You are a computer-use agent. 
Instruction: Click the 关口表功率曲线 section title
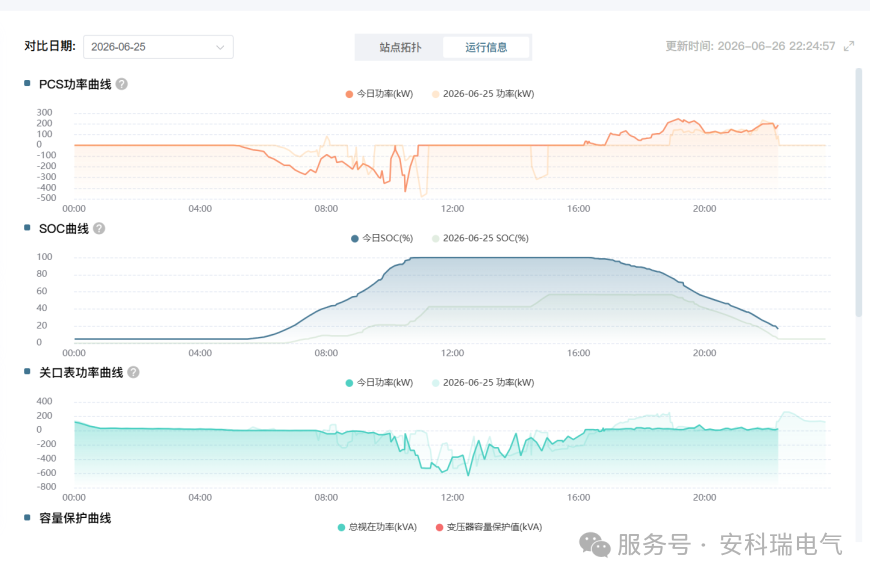tap(81, 373)
